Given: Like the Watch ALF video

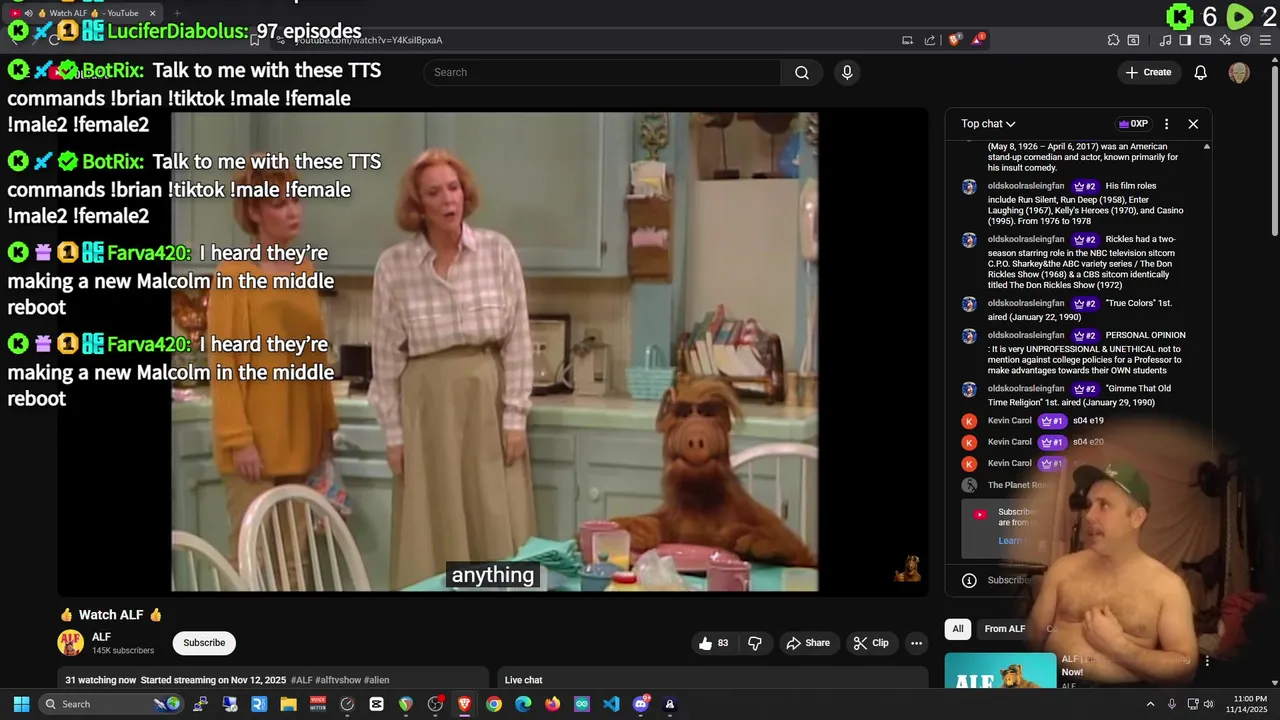Looking at the screenshot, I should click(715, 643).
